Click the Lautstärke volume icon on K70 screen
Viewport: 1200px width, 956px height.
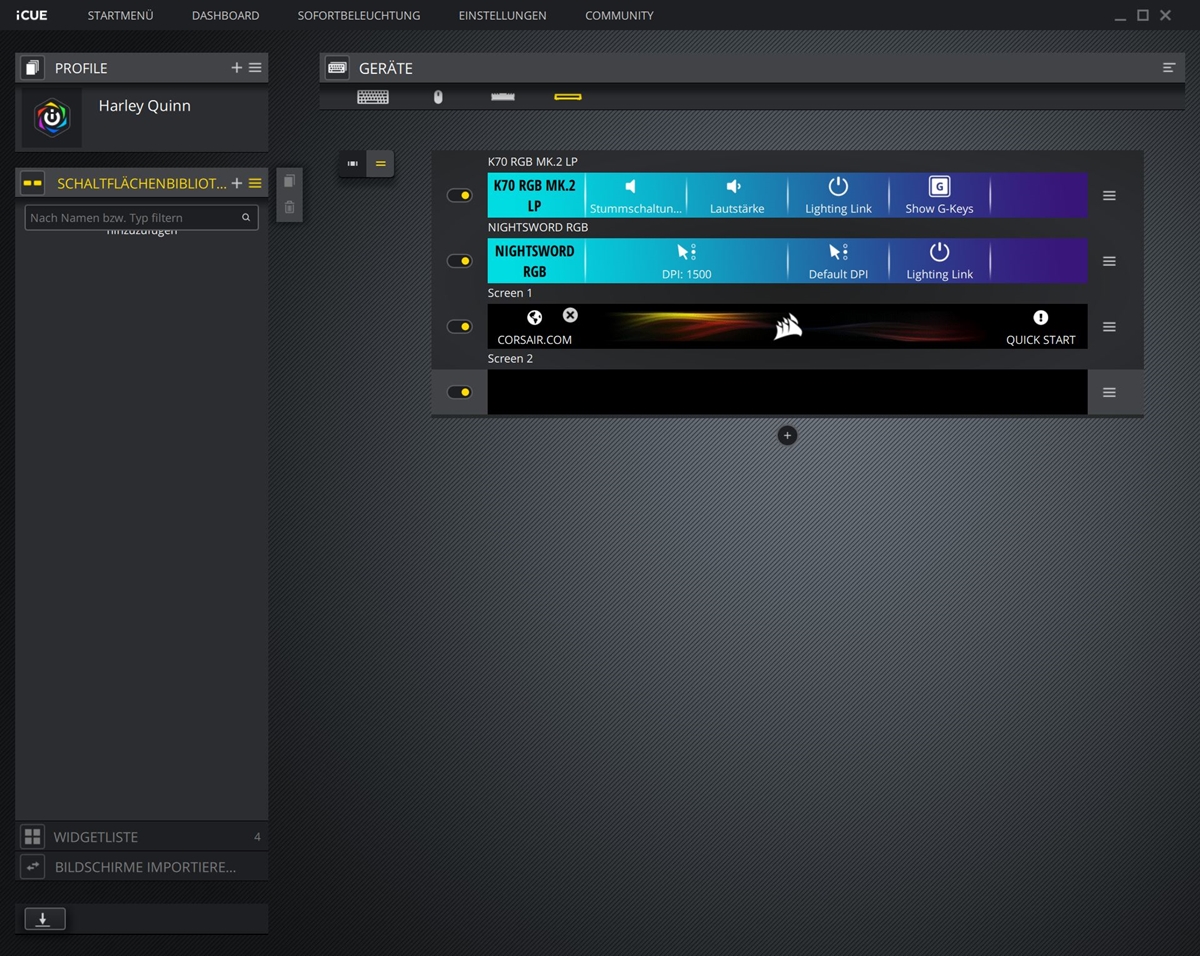[x=734, y=187]
